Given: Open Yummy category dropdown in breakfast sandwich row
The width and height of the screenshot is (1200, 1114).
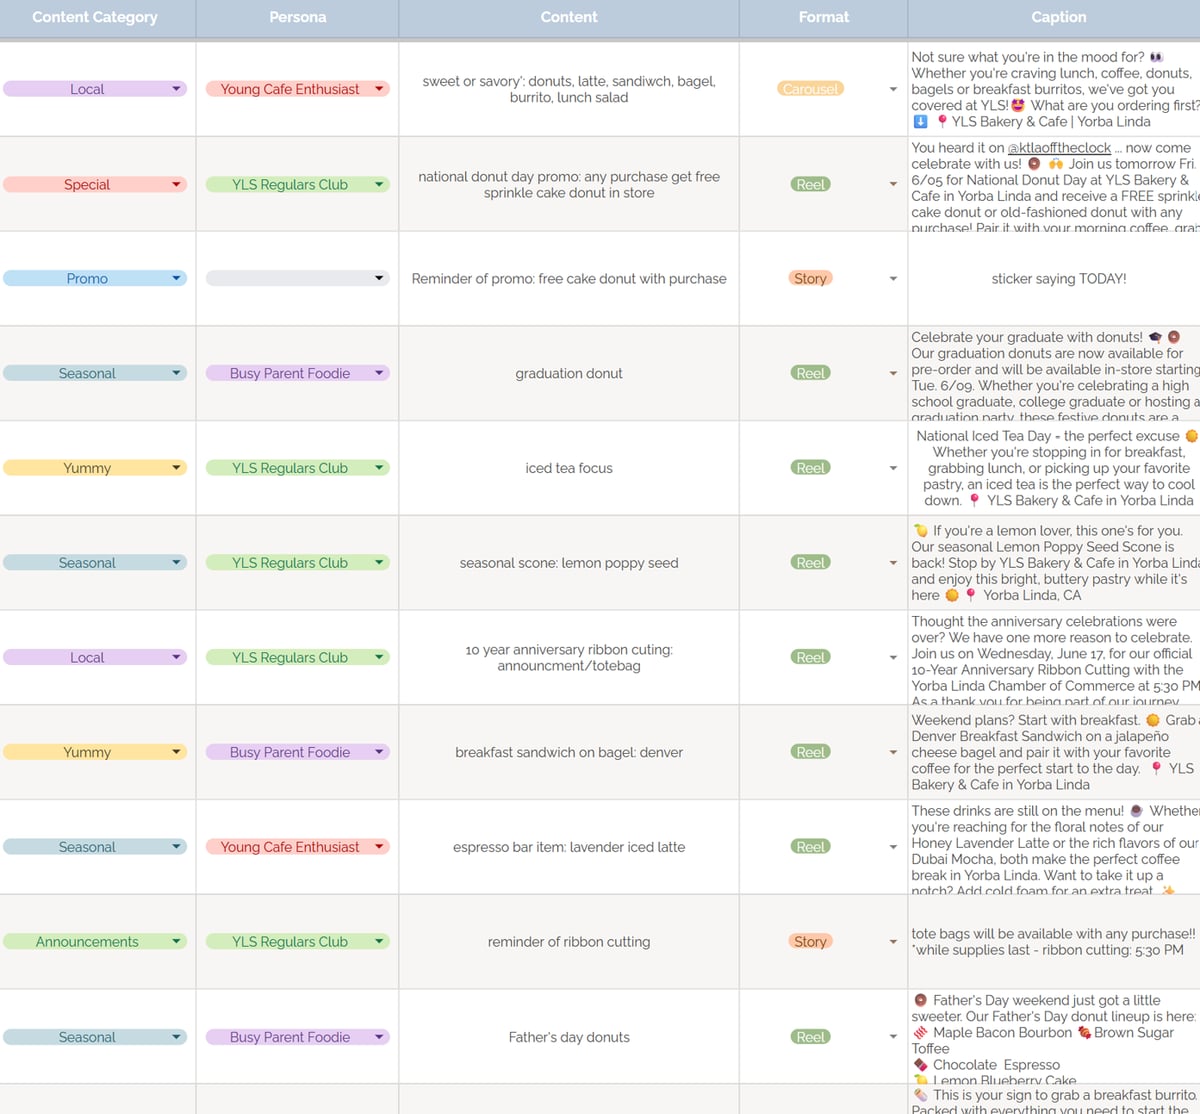Looking at the screenshot, I should [x=95, y=751].
